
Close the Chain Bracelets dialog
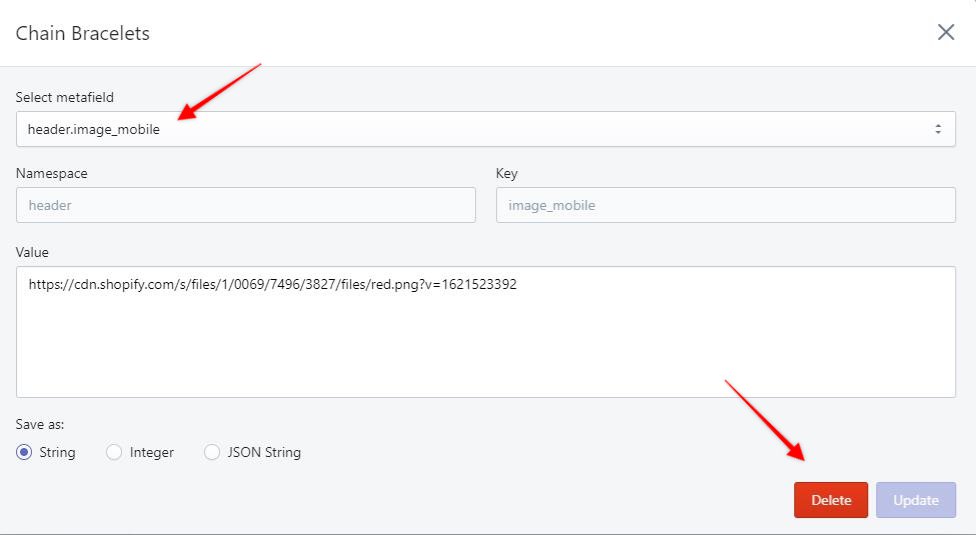click(945, 32)
